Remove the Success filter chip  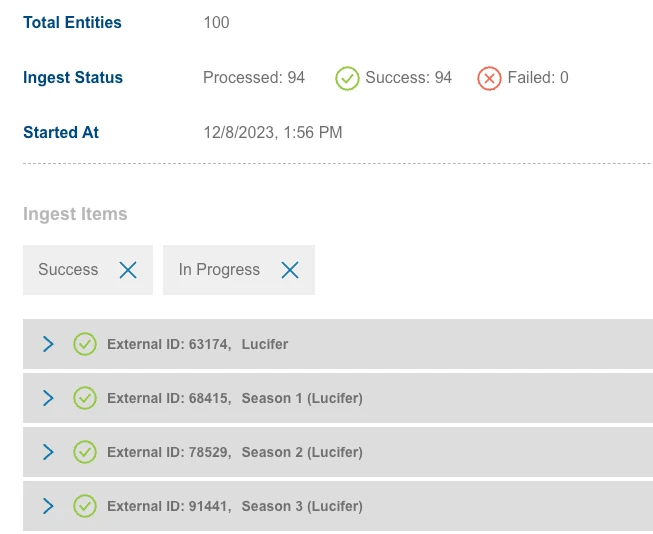[128, 270]
